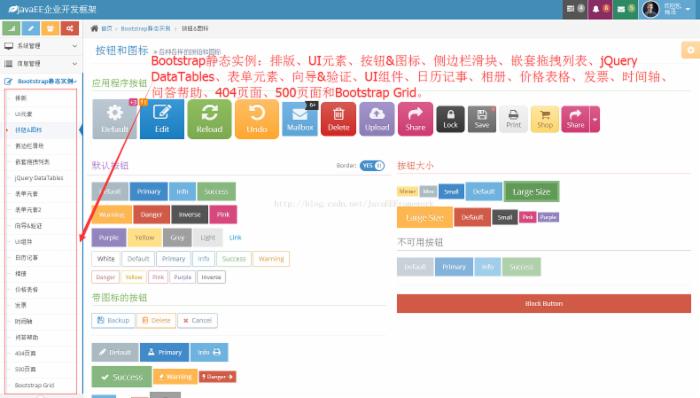Click the blue Primary button with user icon
Screen dimensions: 700x398
(x=164, y=352)
